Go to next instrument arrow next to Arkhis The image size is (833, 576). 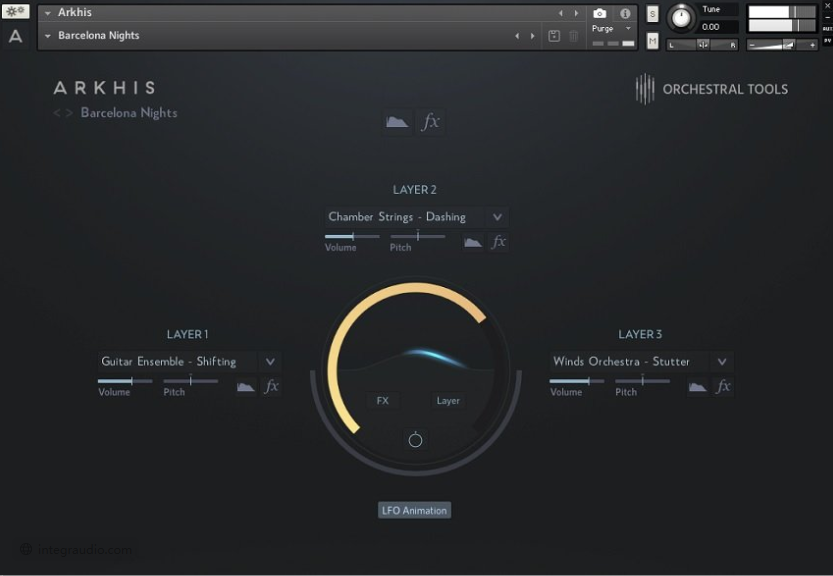click(x=576, y=13)
